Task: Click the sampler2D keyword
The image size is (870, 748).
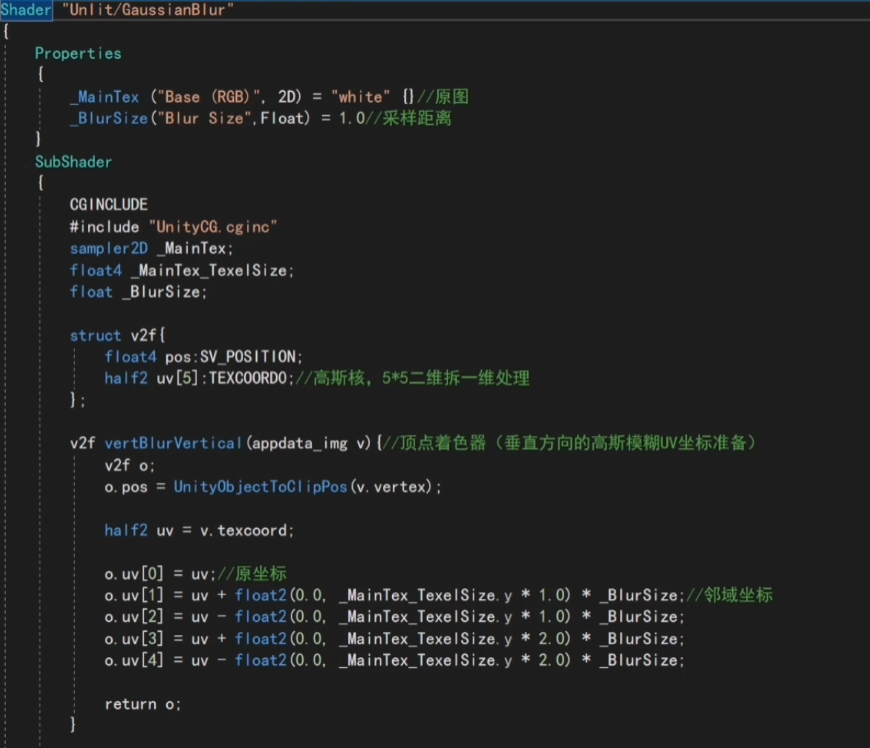Action: coord(109,248)
